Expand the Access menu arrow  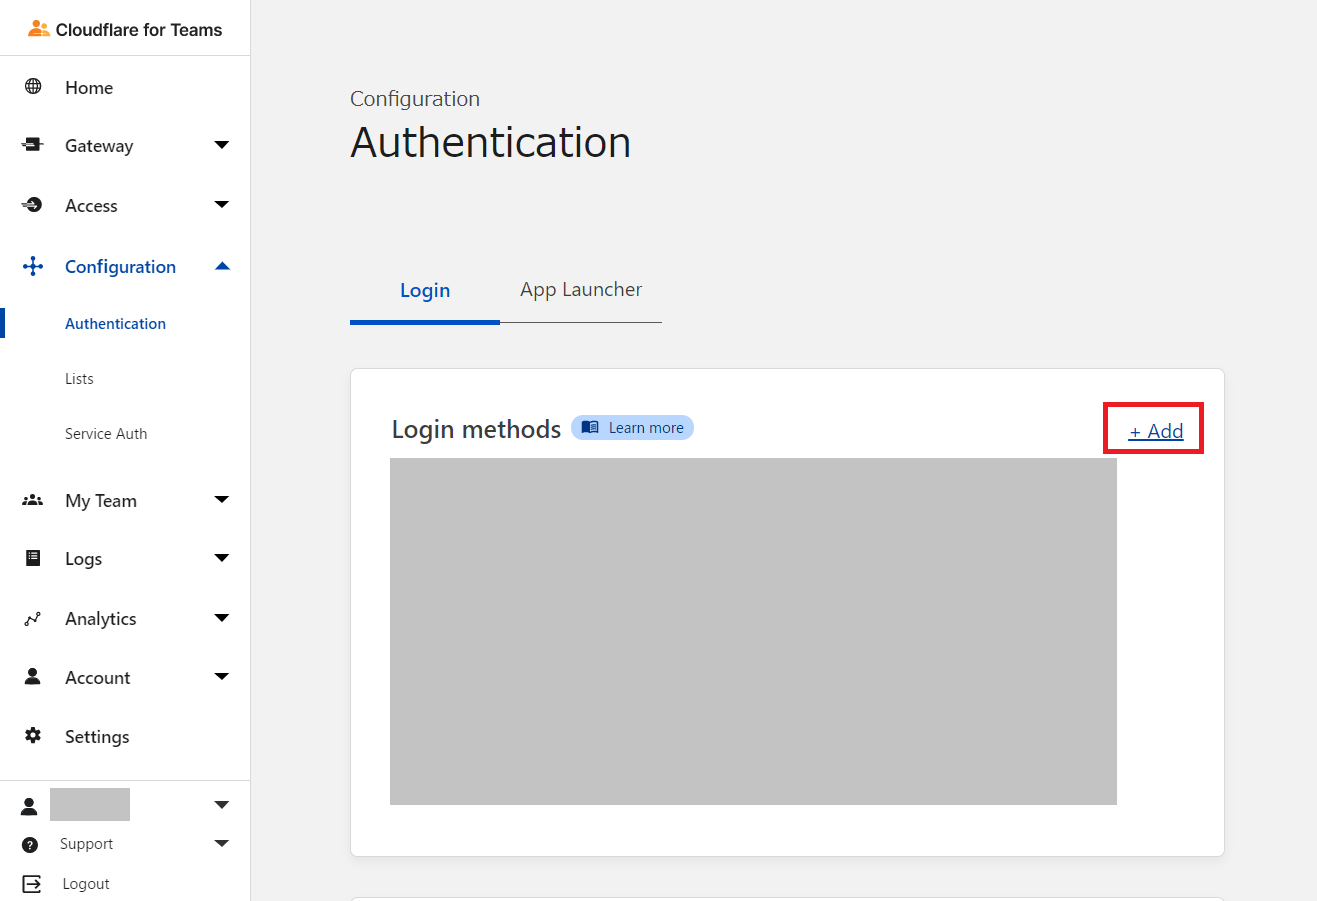pyautogui.click(x=222, y=205)
